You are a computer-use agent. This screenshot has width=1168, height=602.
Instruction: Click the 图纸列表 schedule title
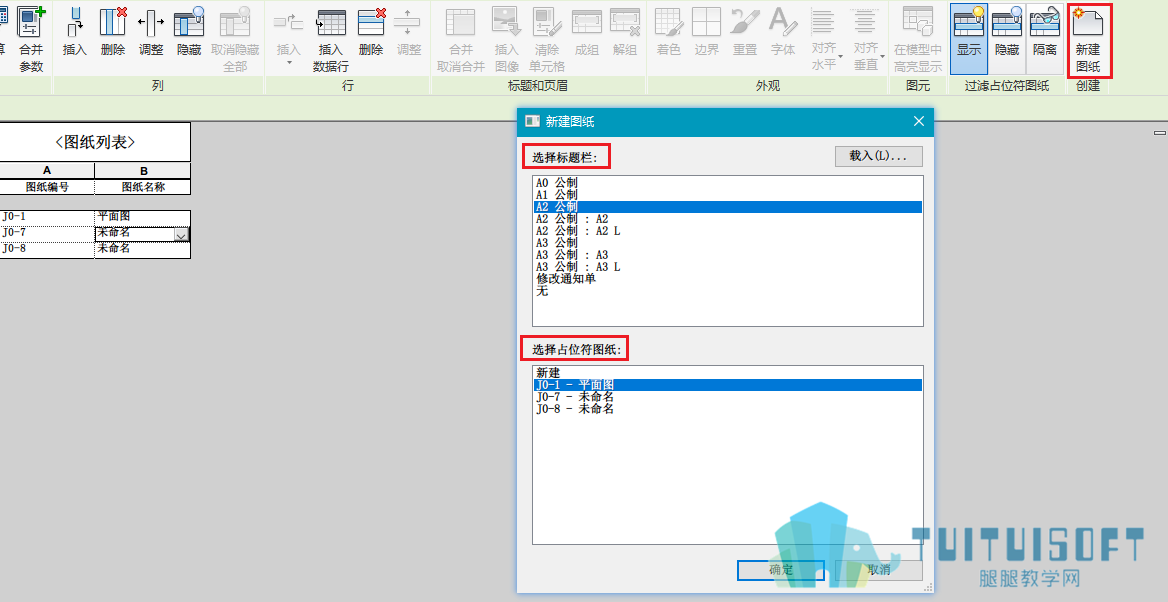(x=95, y=142)
